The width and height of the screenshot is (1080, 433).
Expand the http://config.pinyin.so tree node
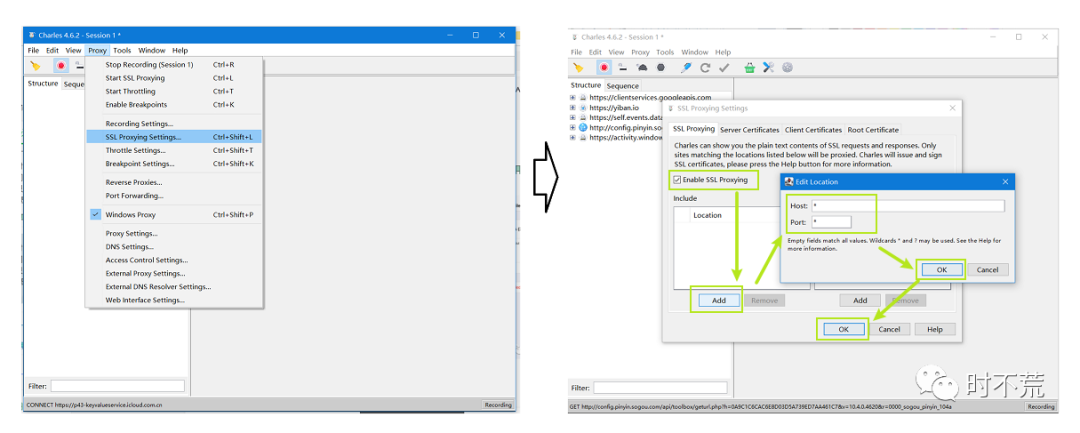coord(572,127)
